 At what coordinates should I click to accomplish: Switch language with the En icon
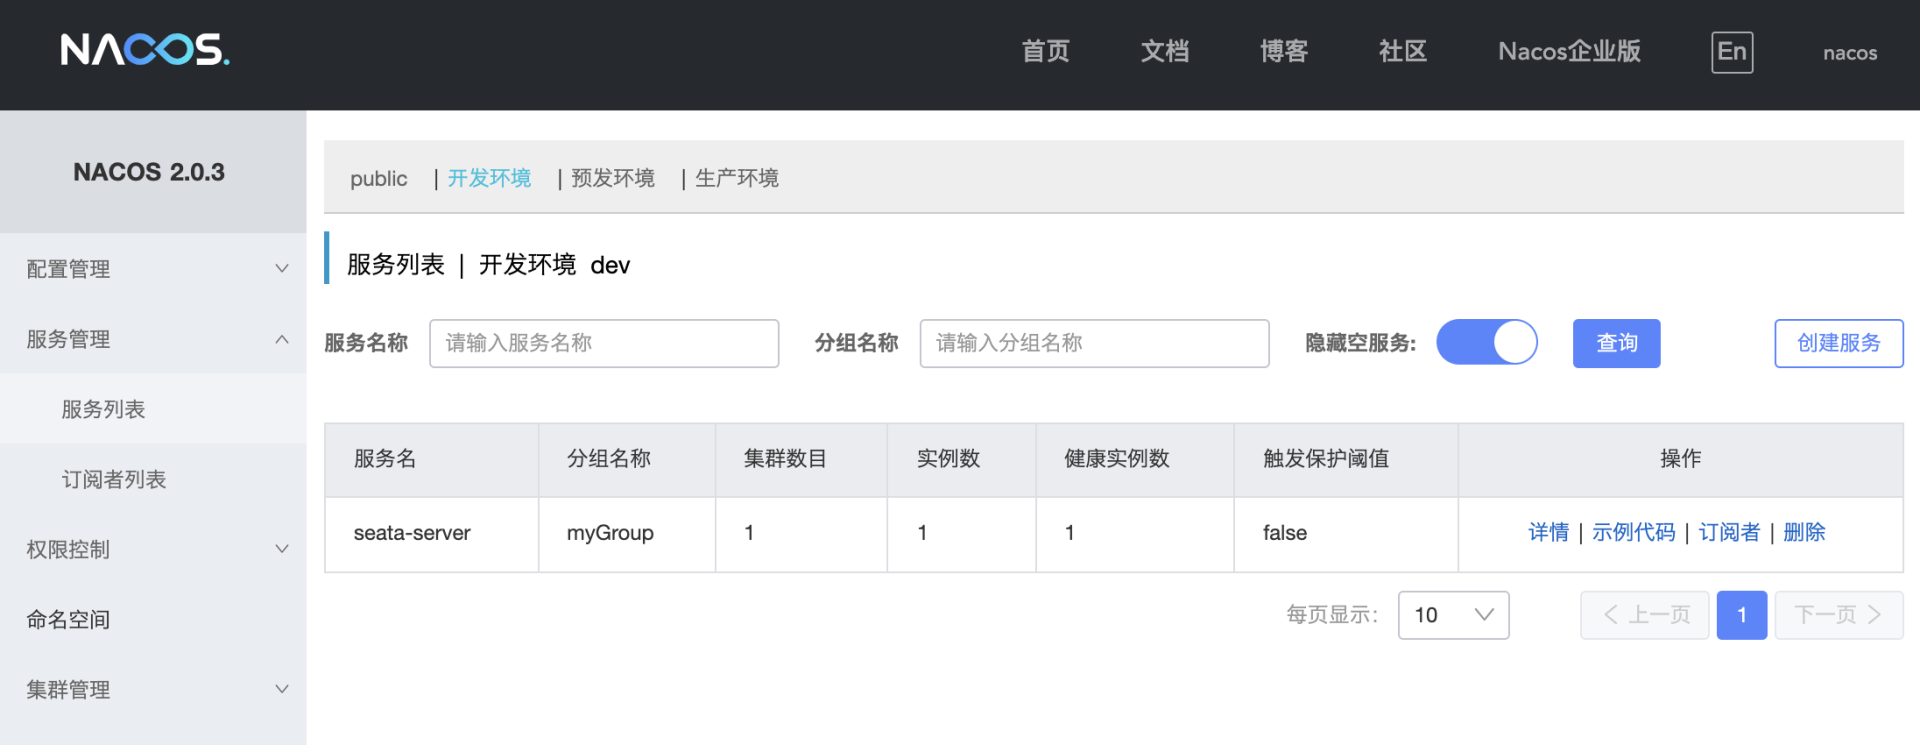point(1731,52)
